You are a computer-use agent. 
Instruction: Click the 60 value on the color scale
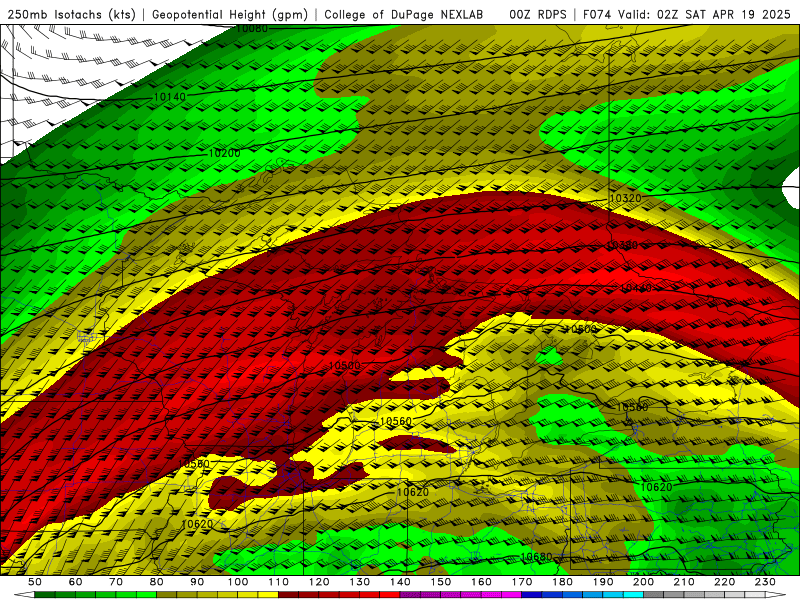(x=76, y=582)
